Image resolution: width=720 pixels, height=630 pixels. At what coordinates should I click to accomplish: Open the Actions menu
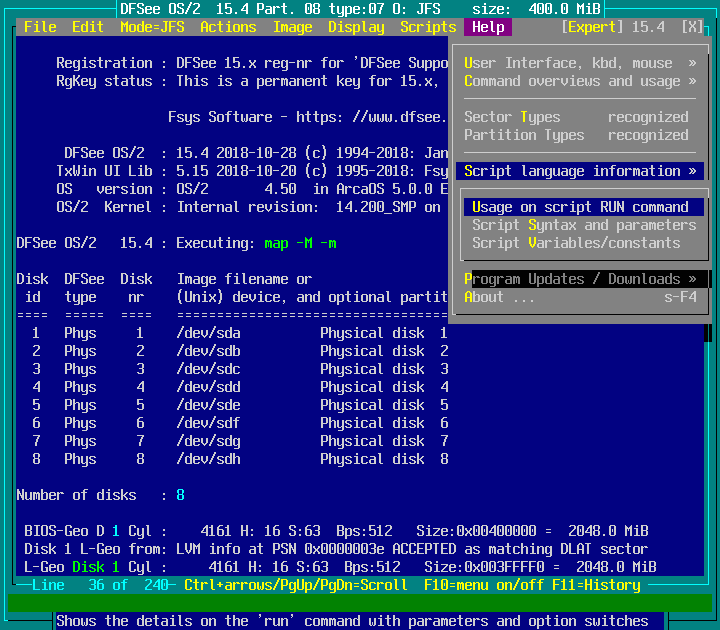click(228, 27)
